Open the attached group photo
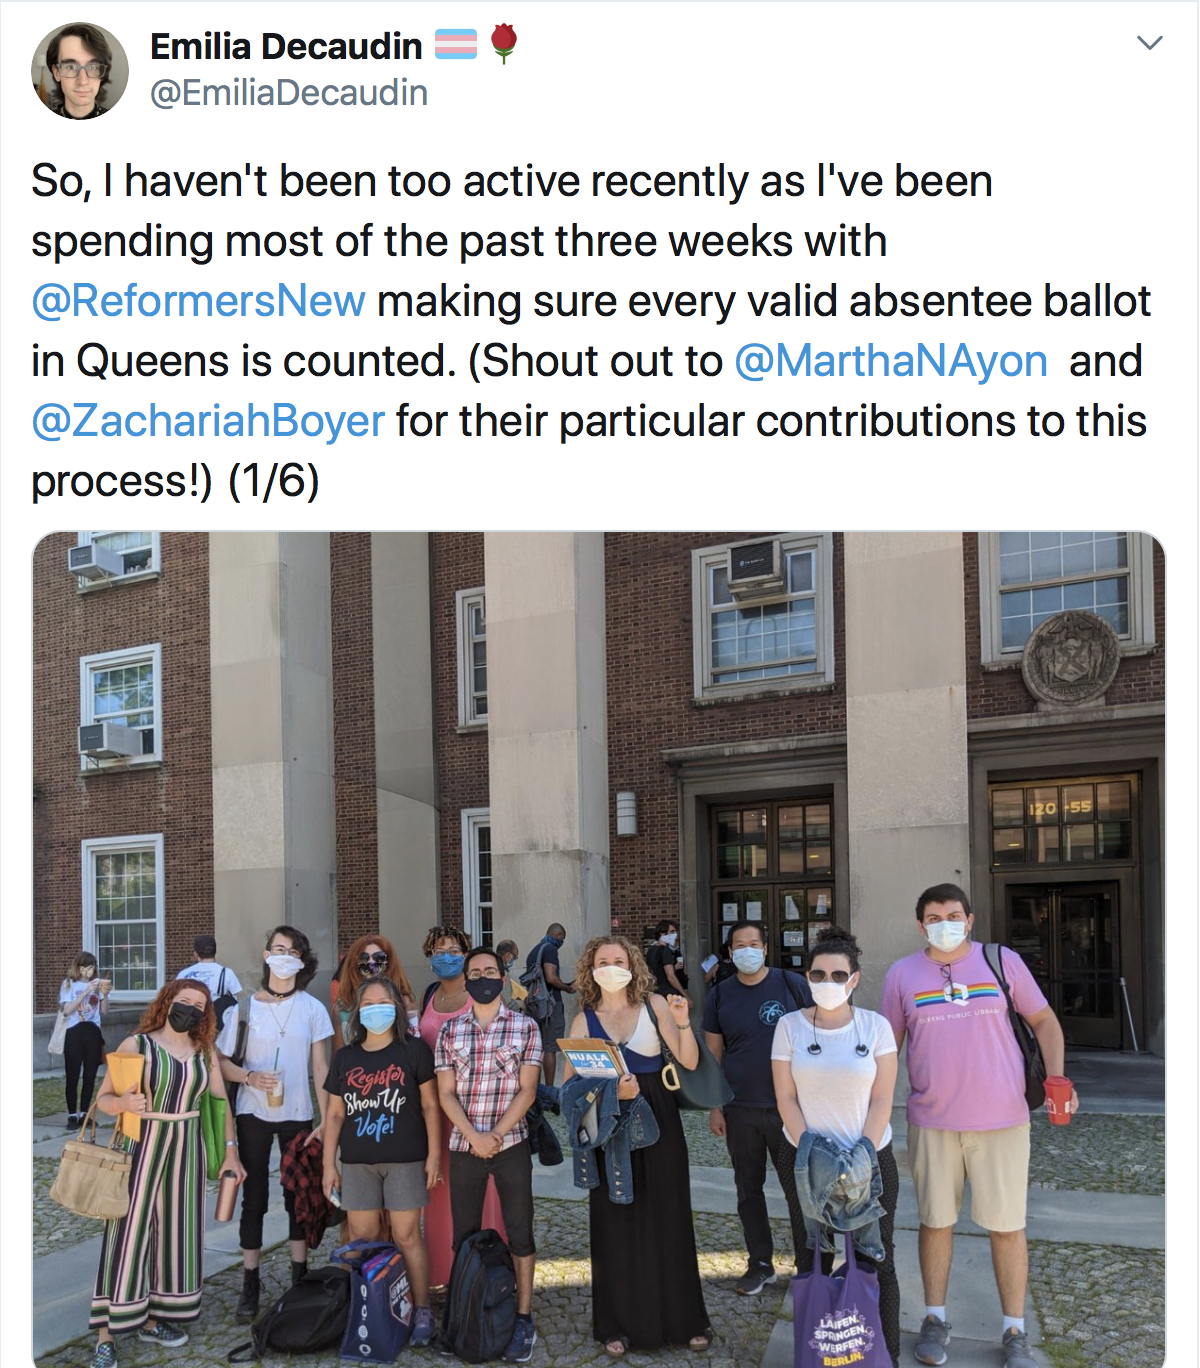Viewport: 1200px width, 1368px height. (599, 949)
